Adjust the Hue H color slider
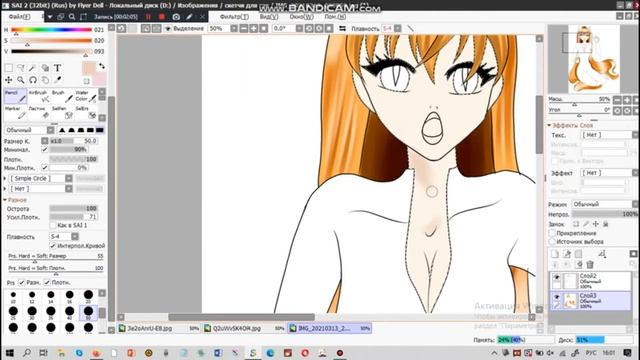Image resolution: width=640 pixels, height=360 pixels. point(51,30)
